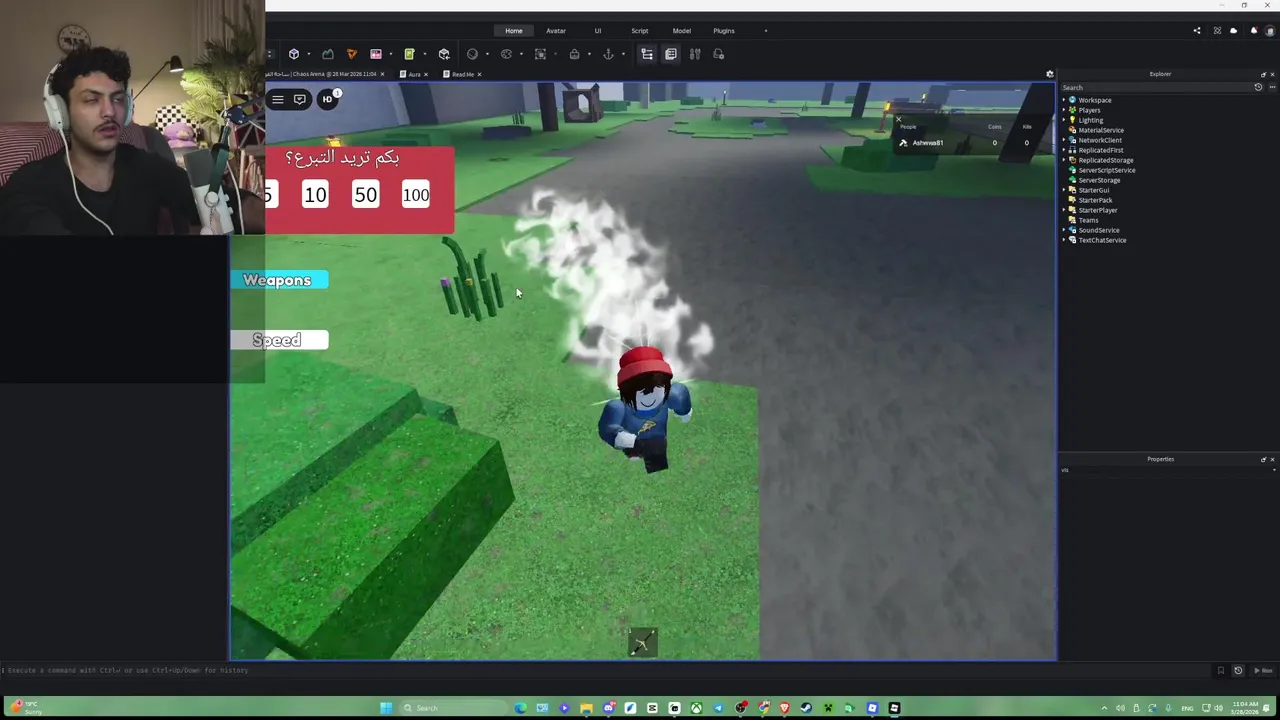1280x720 pixels.
Task: Click the viewport settings gear icon
Action: pos(1050,74)
